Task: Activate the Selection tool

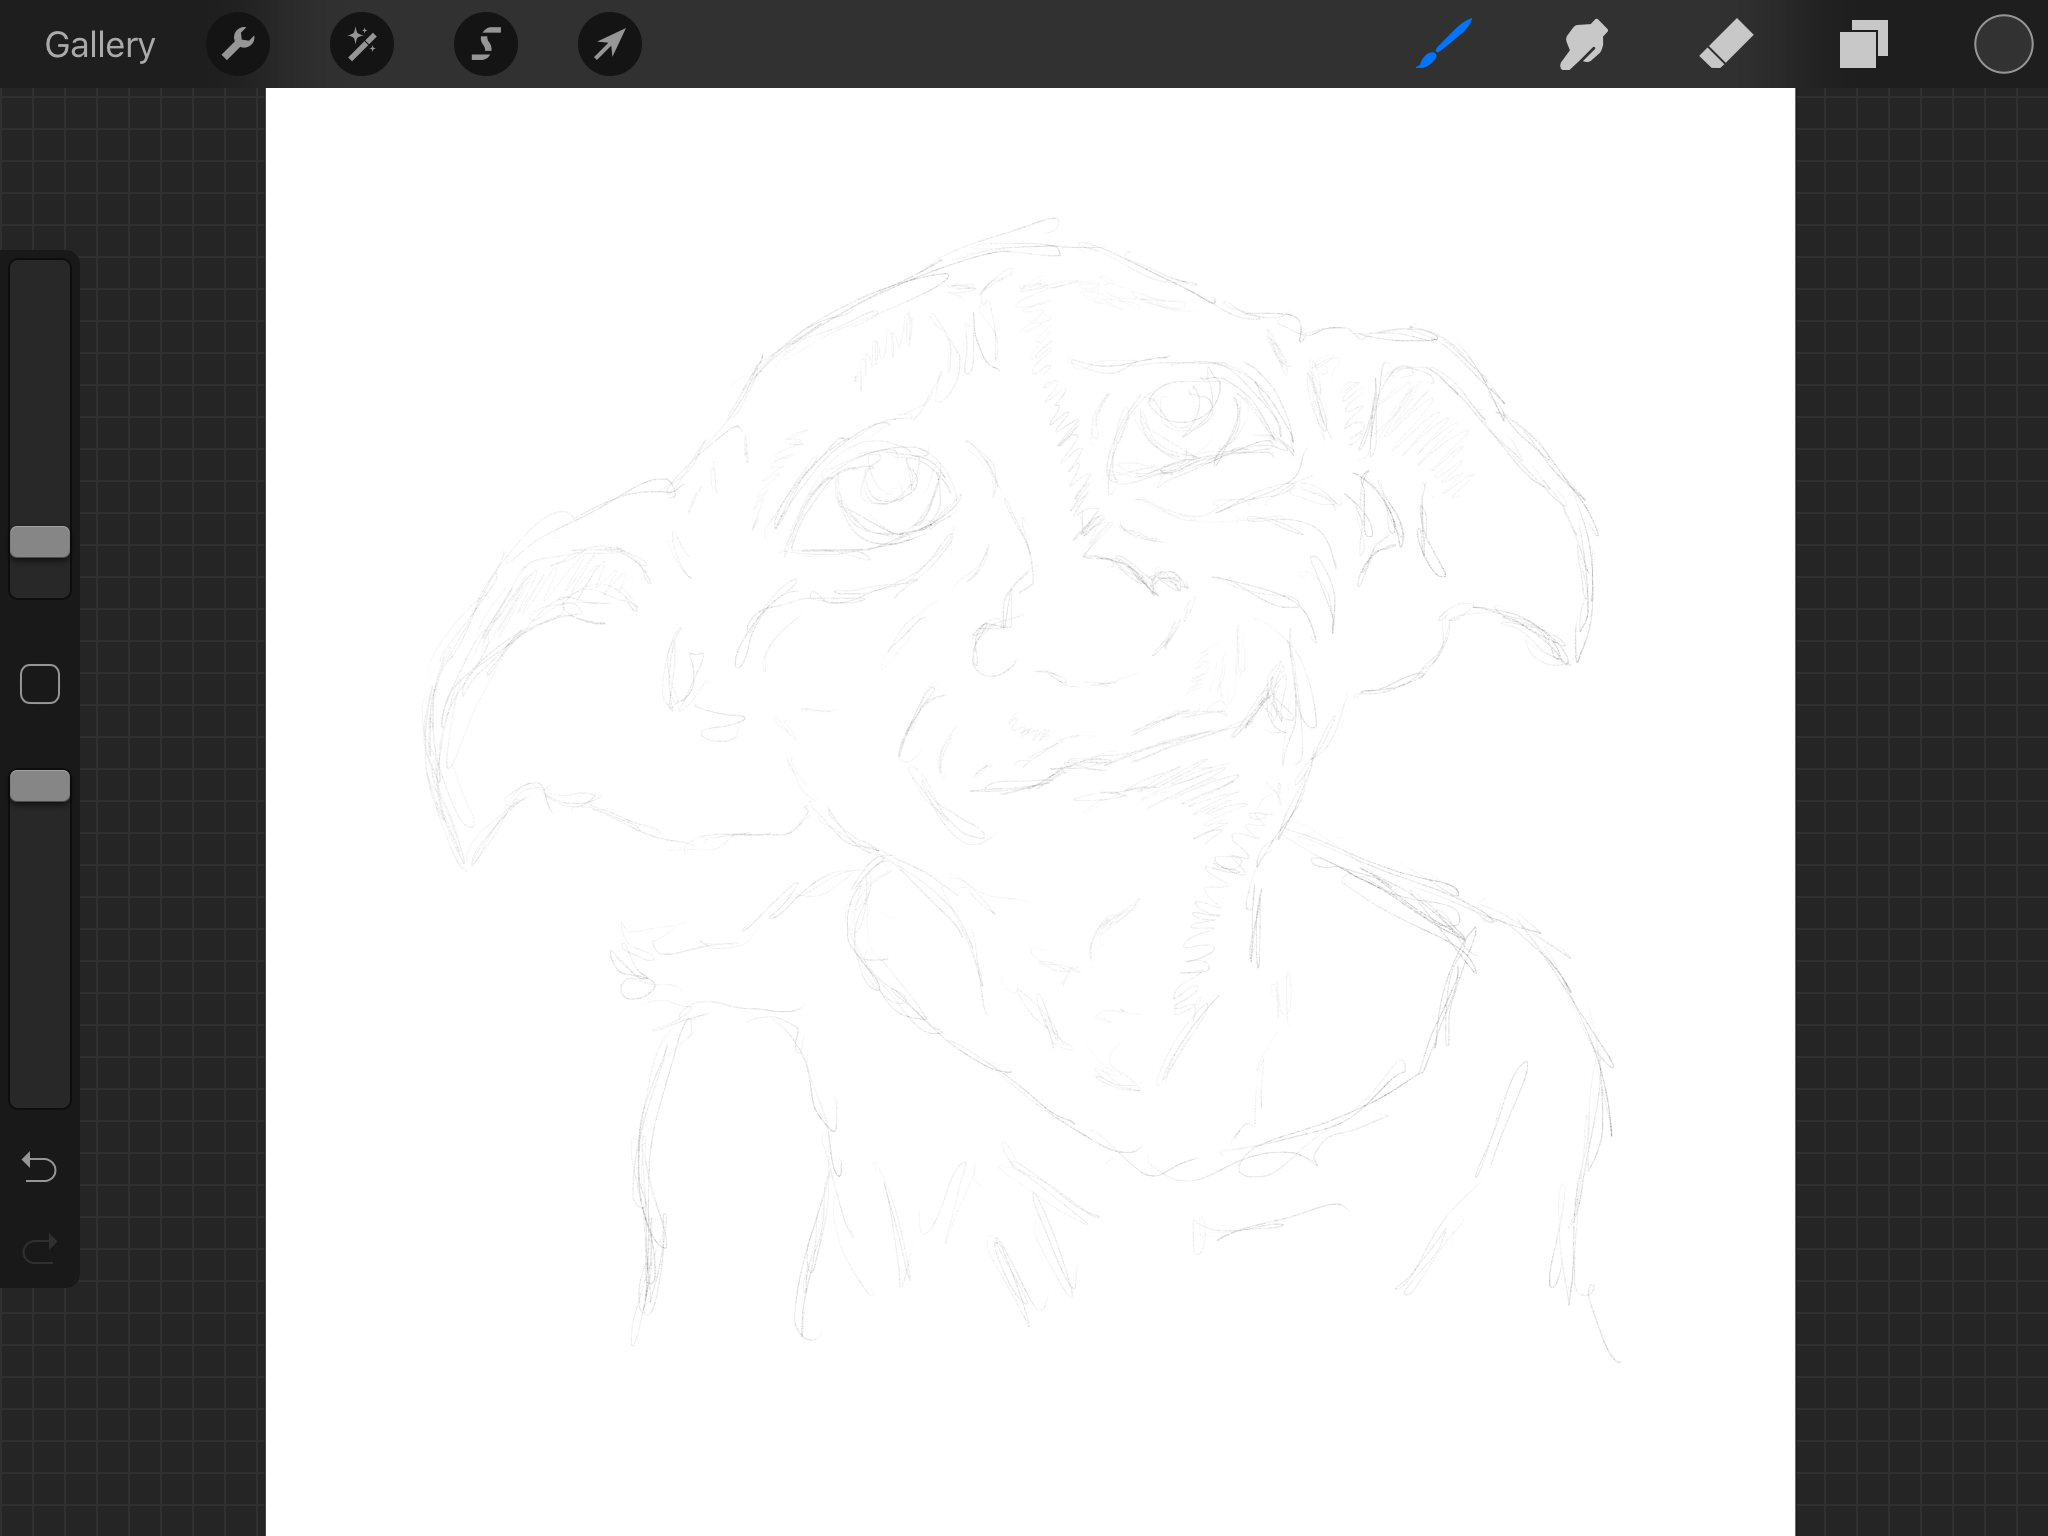Action: (486, 44)
